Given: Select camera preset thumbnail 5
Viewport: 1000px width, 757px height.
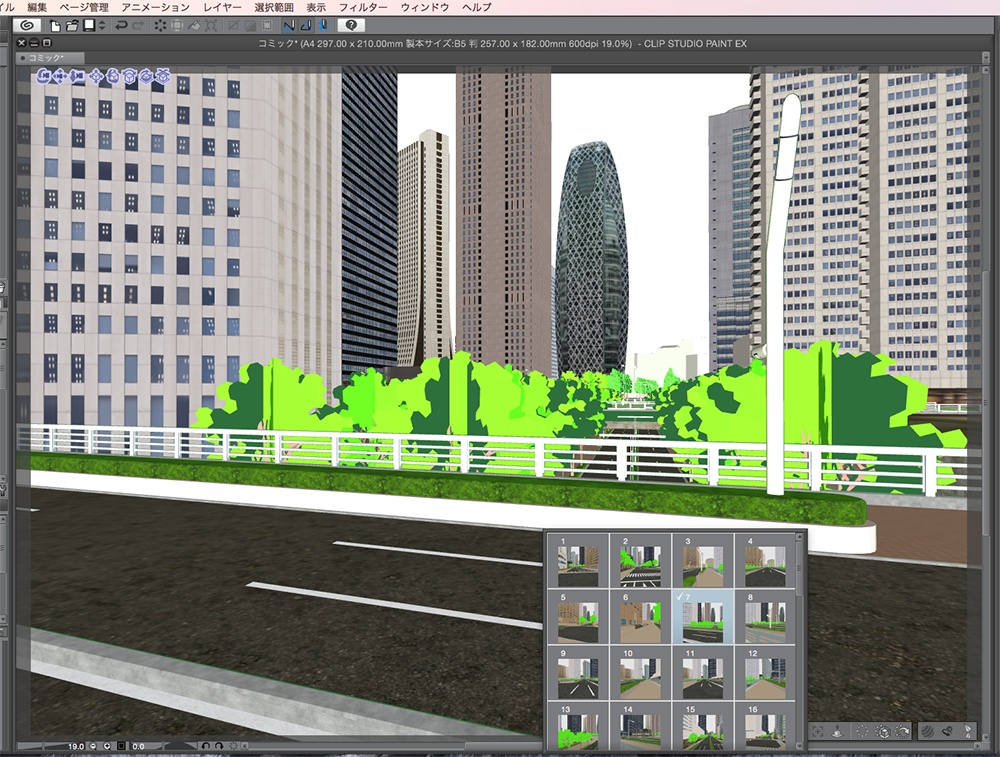Looking at the screenshot, I should (578, 617).
